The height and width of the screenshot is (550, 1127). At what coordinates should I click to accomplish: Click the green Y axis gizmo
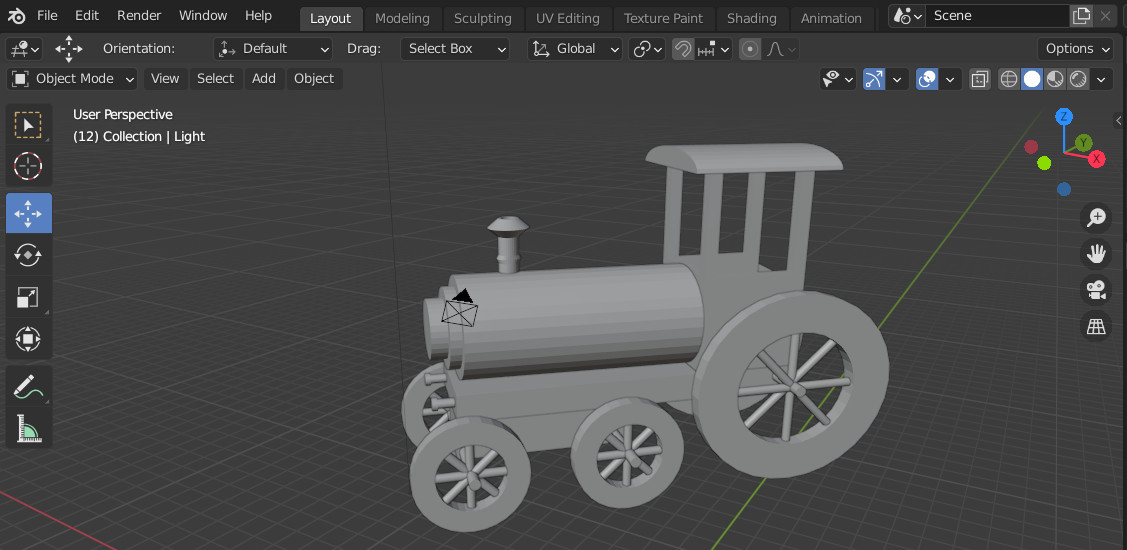click(1083, 142)
